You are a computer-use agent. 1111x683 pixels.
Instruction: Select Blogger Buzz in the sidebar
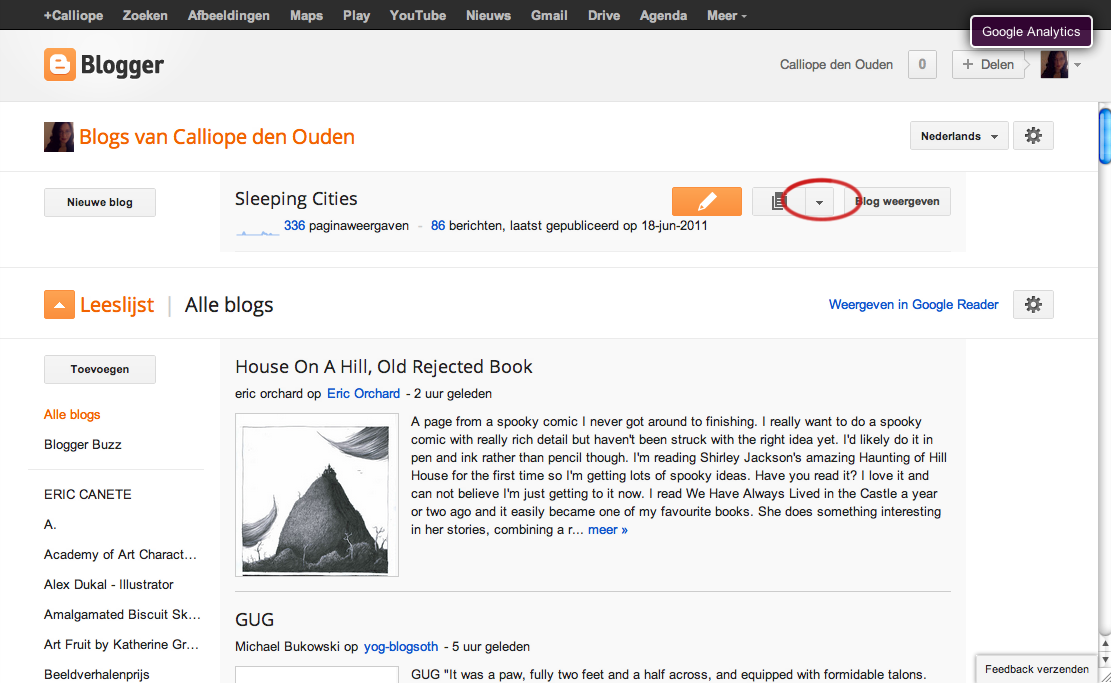click(83, 445)
